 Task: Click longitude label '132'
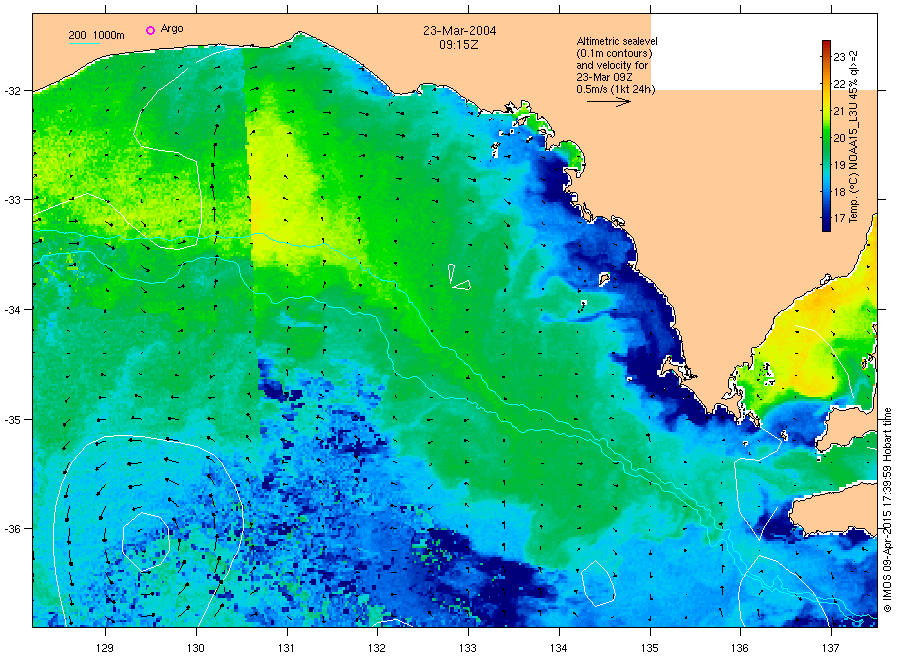[377, 648]
